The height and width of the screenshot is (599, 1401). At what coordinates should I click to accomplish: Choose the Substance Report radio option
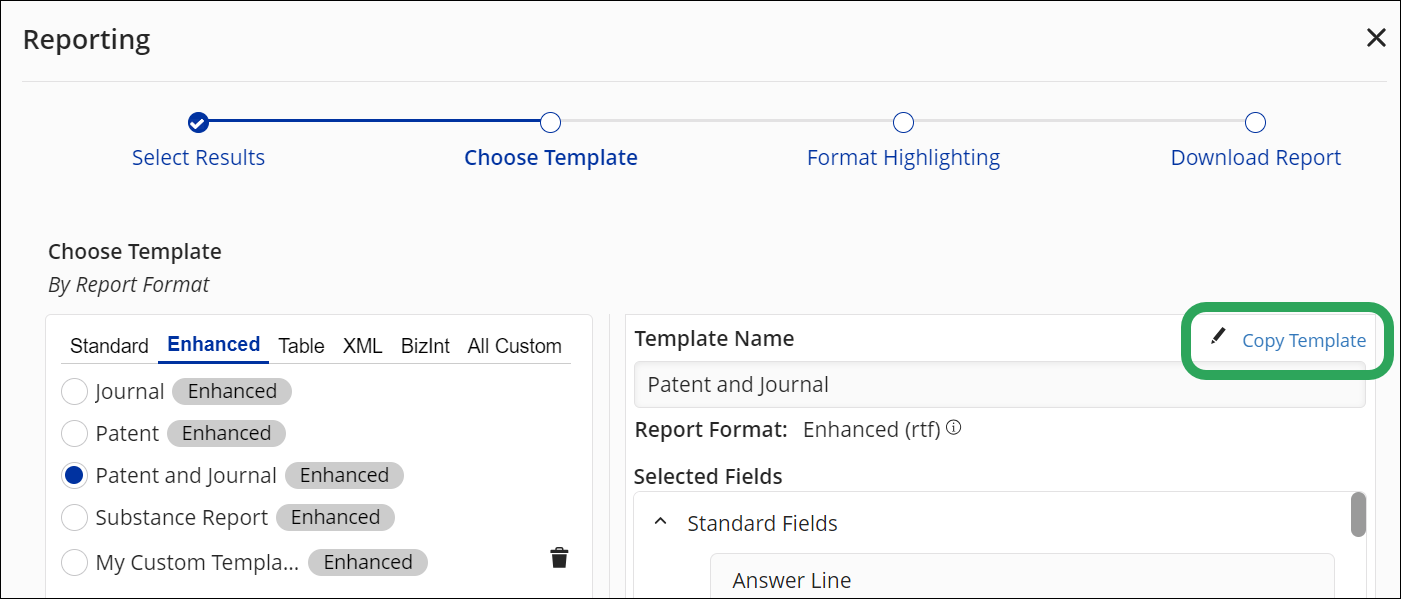point(74,517)
